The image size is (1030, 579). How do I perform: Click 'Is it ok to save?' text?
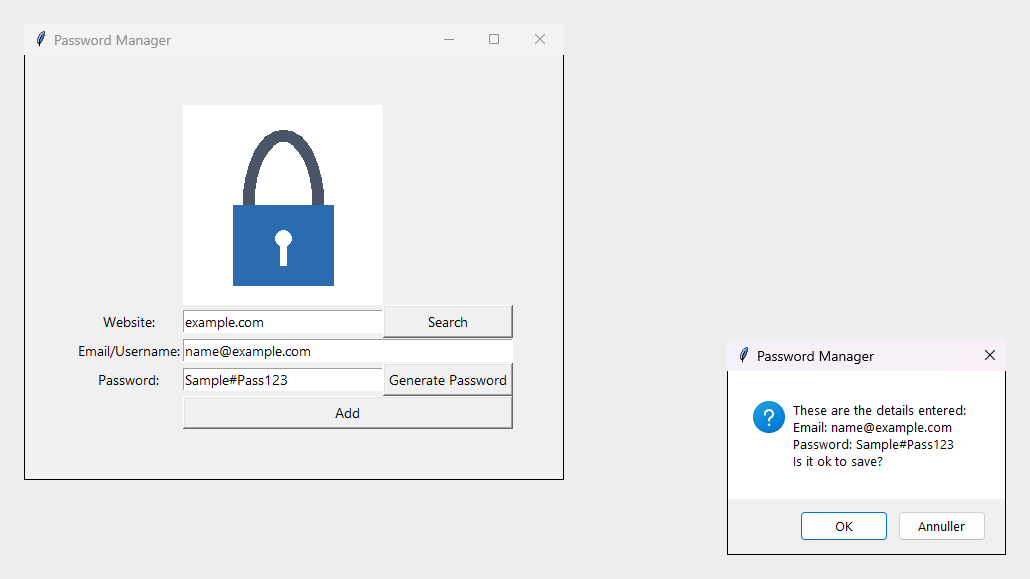(838, 462)
